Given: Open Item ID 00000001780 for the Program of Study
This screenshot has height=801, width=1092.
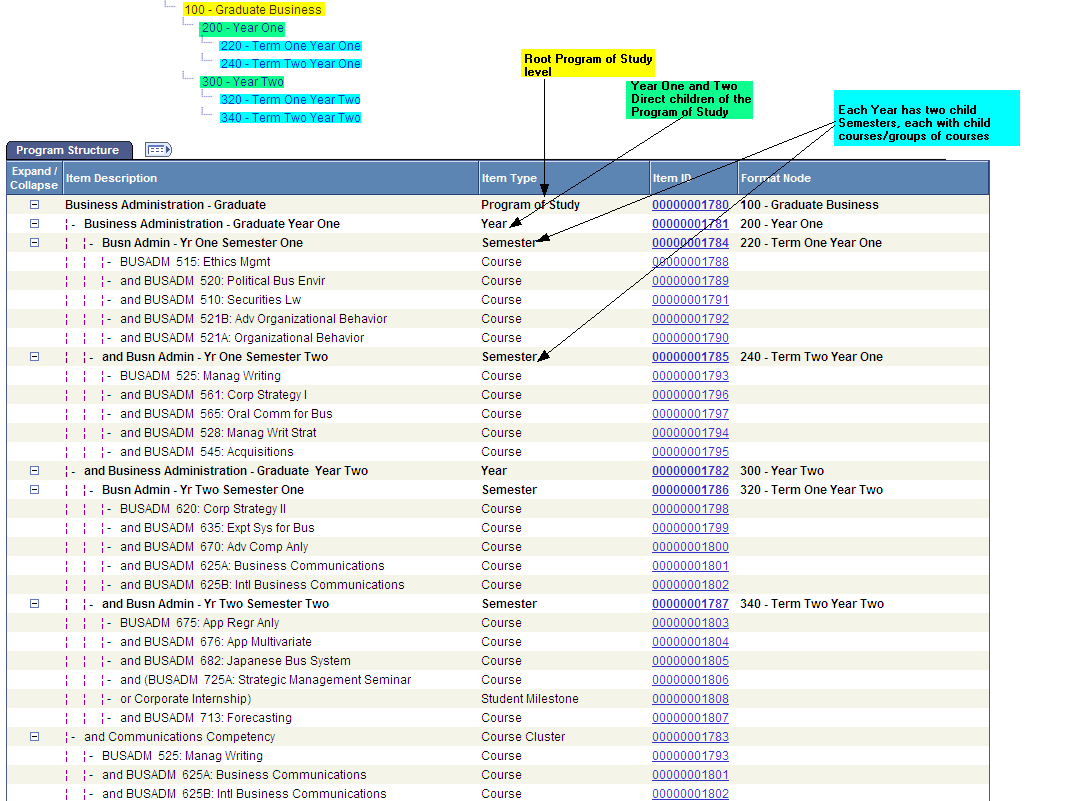Looking at the screenshot, I should click(690, 204).
